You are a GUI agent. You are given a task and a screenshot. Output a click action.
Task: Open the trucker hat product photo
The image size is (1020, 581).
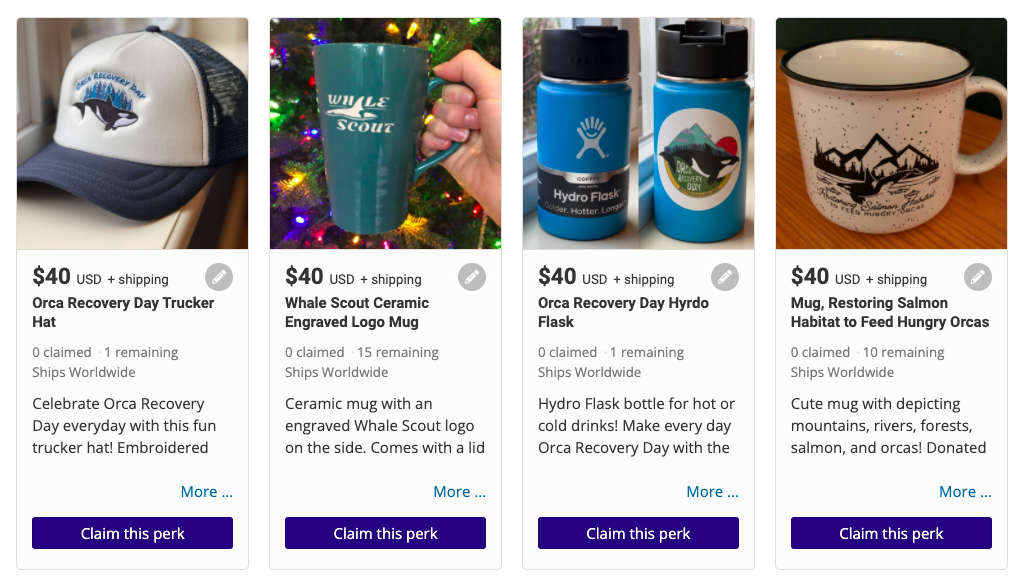click(132, 133)
